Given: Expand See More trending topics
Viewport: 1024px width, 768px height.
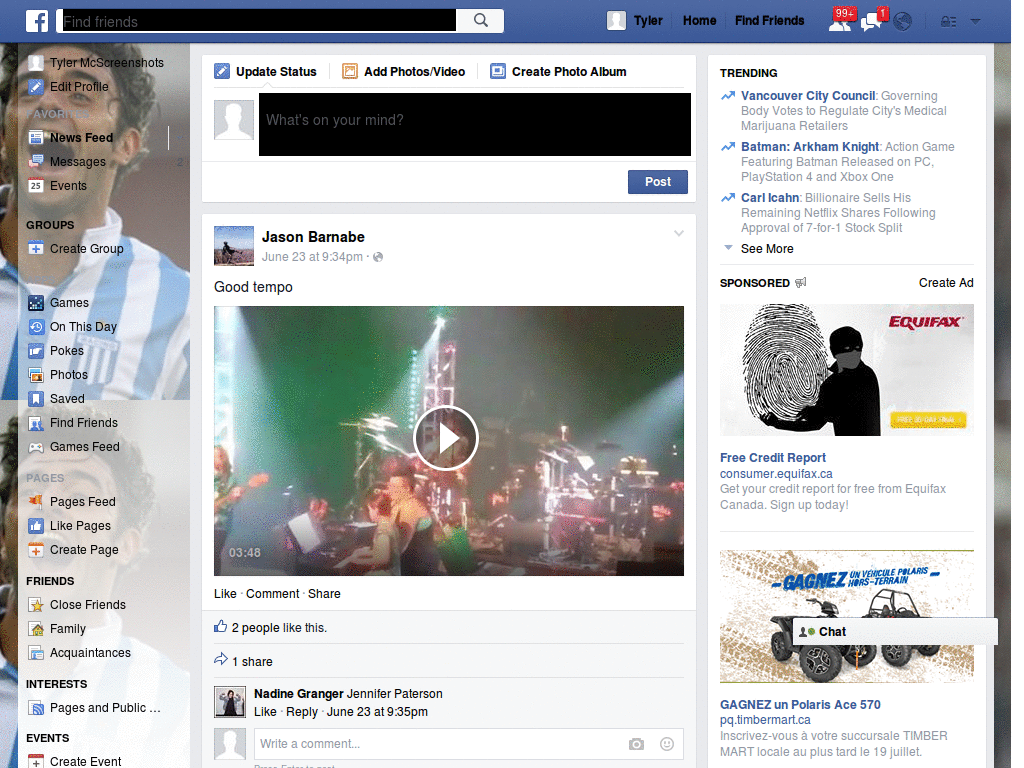Looking at the screenshot, I should coord(767,249).
